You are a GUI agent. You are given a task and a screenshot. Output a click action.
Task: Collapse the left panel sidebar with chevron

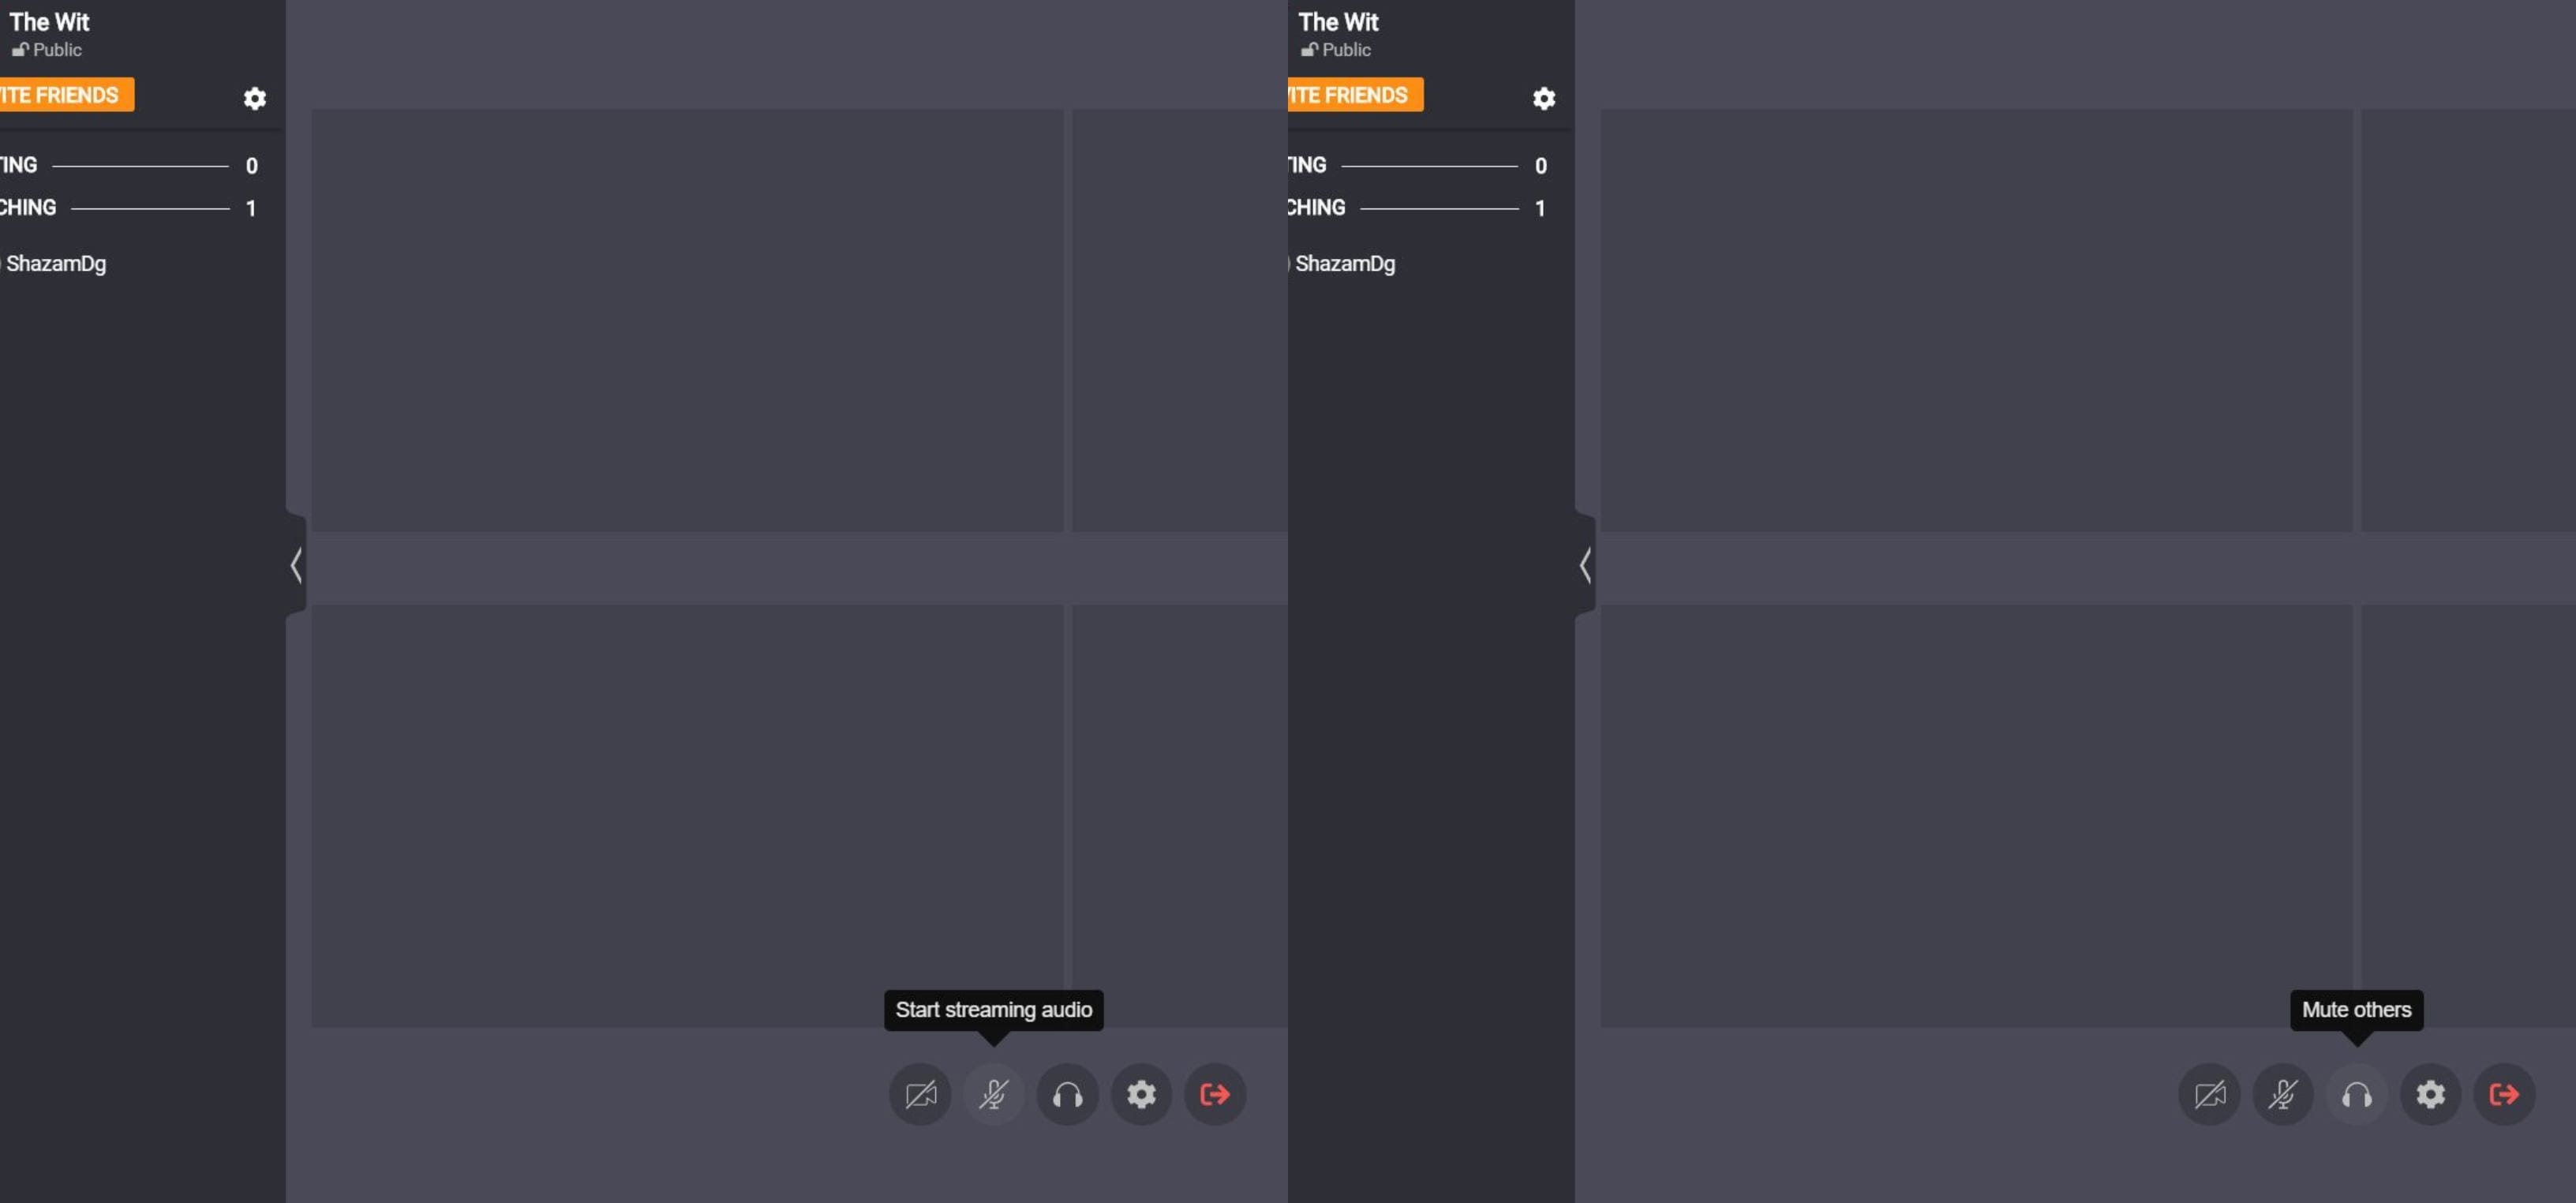tap(296, 565)
